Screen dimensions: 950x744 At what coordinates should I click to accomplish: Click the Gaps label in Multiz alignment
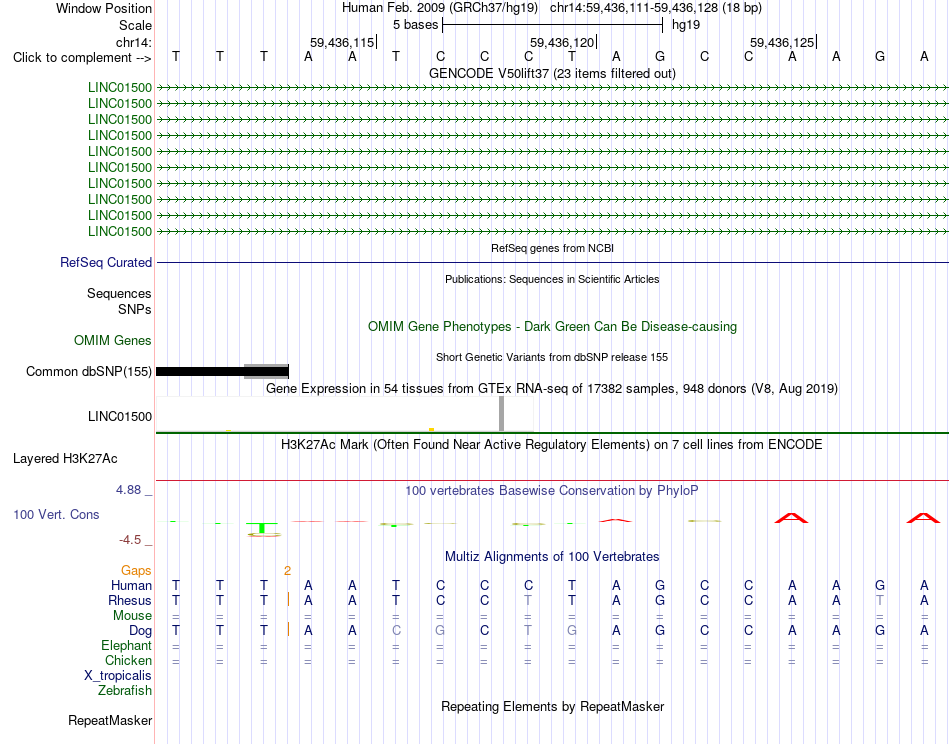coord(136,570)
